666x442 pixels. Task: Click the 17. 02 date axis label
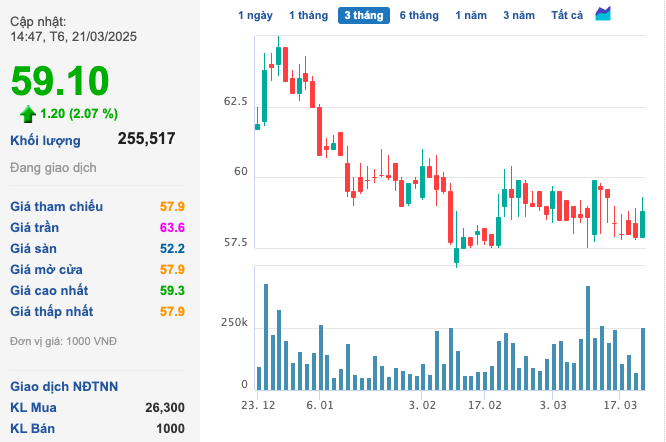[488, 406]
